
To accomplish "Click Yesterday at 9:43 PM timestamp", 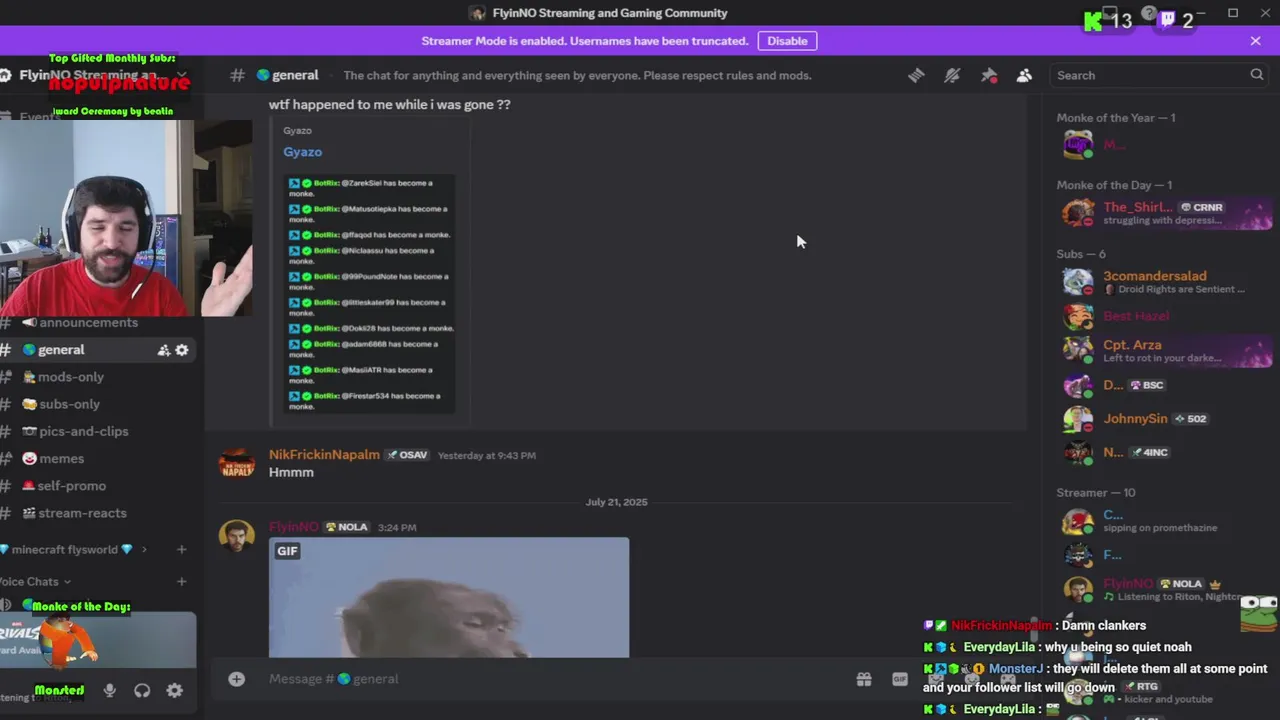I will click(x=487, y=456).
